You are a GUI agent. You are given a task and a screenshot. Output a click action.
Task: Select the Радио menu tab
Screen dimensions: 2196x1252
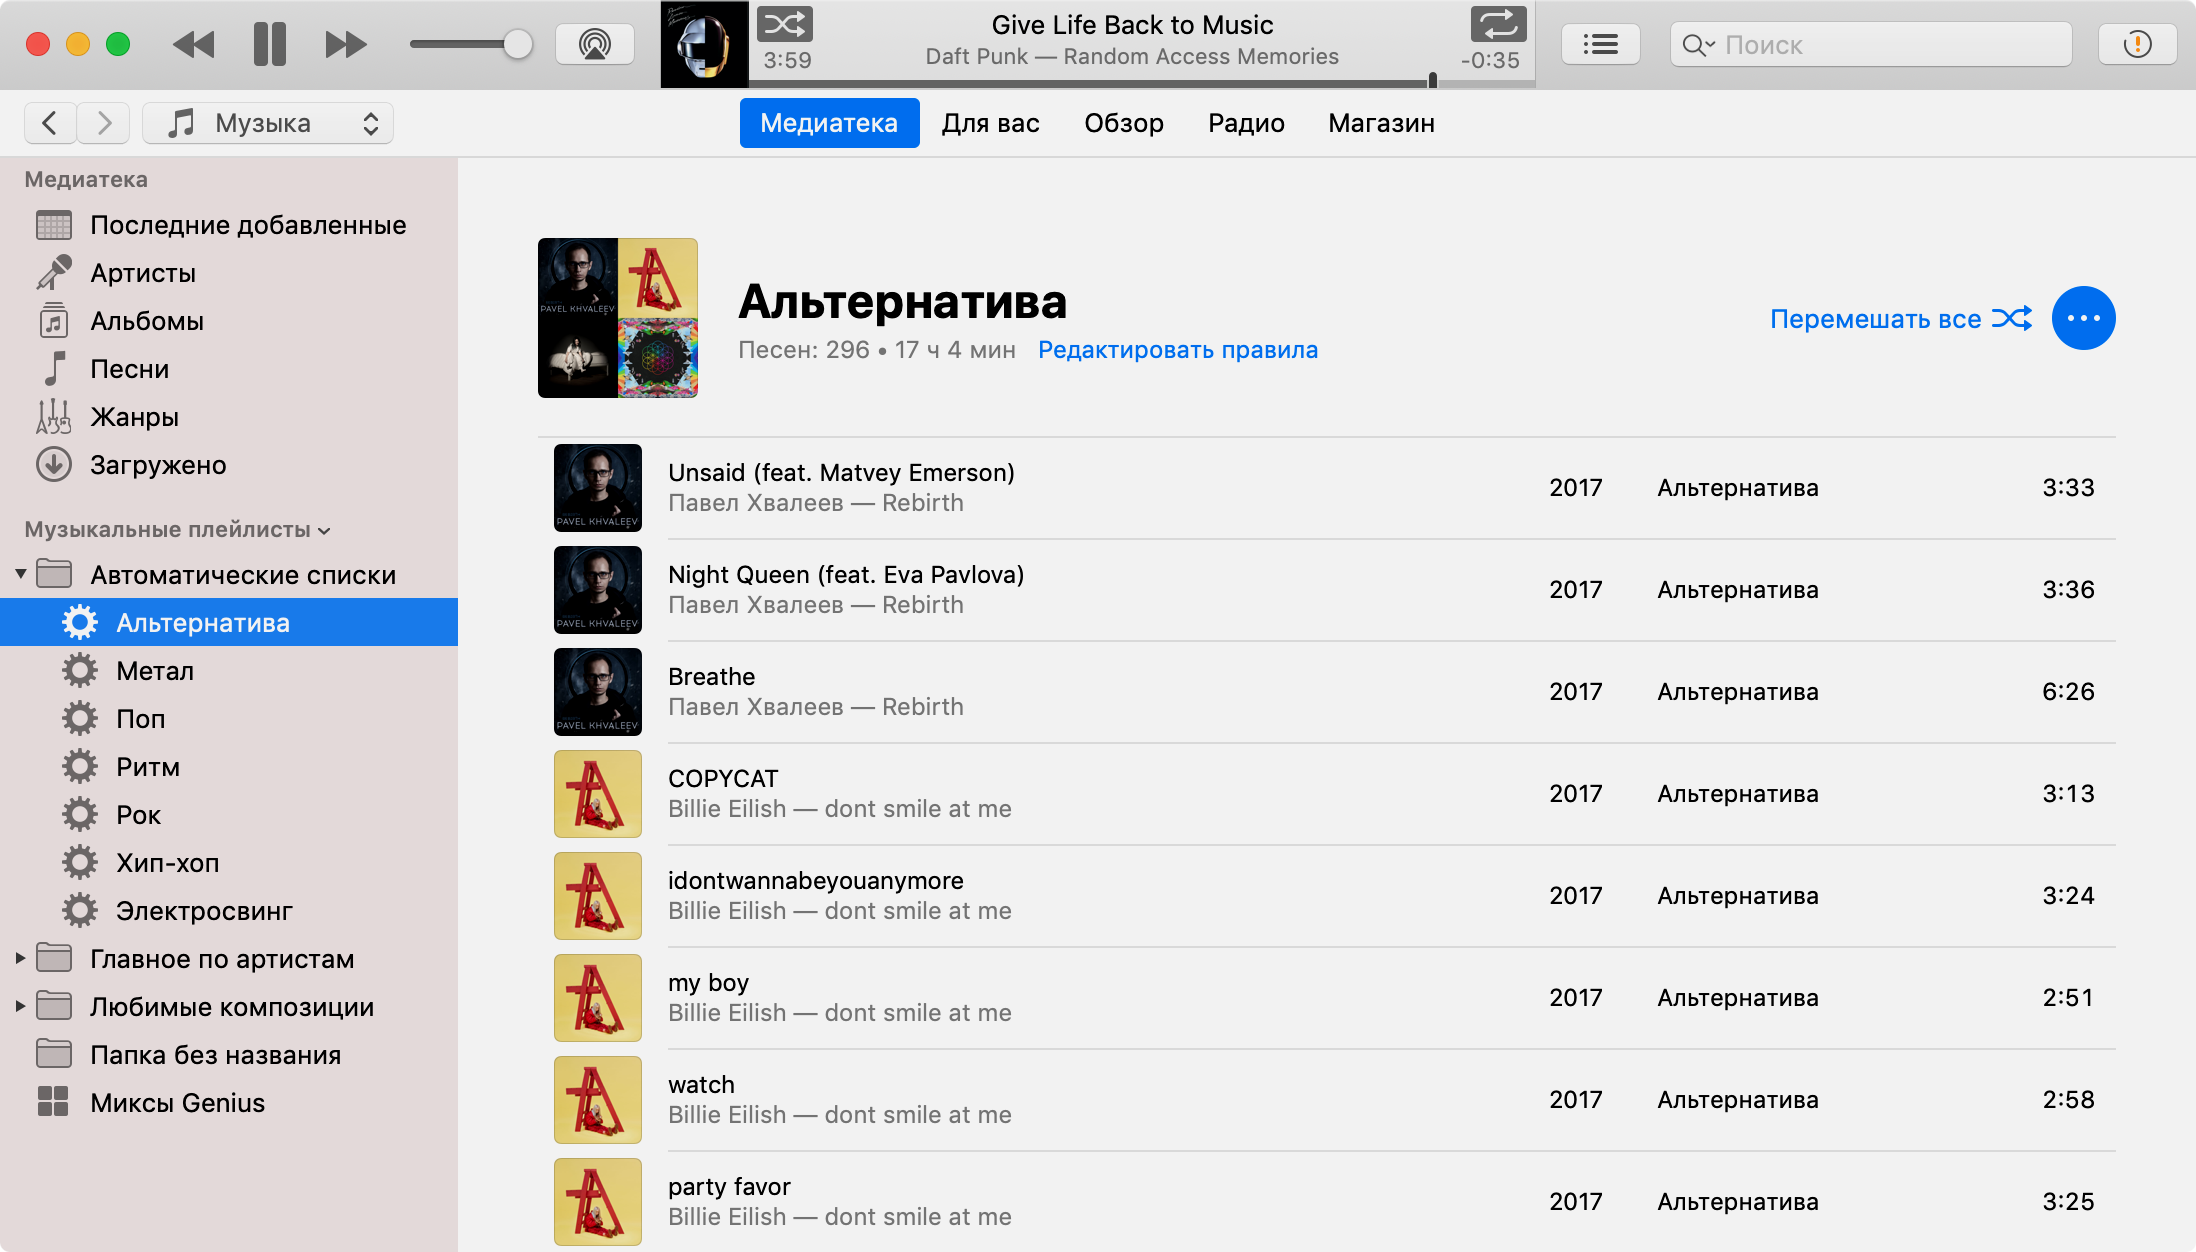[x=1246, y=124]
